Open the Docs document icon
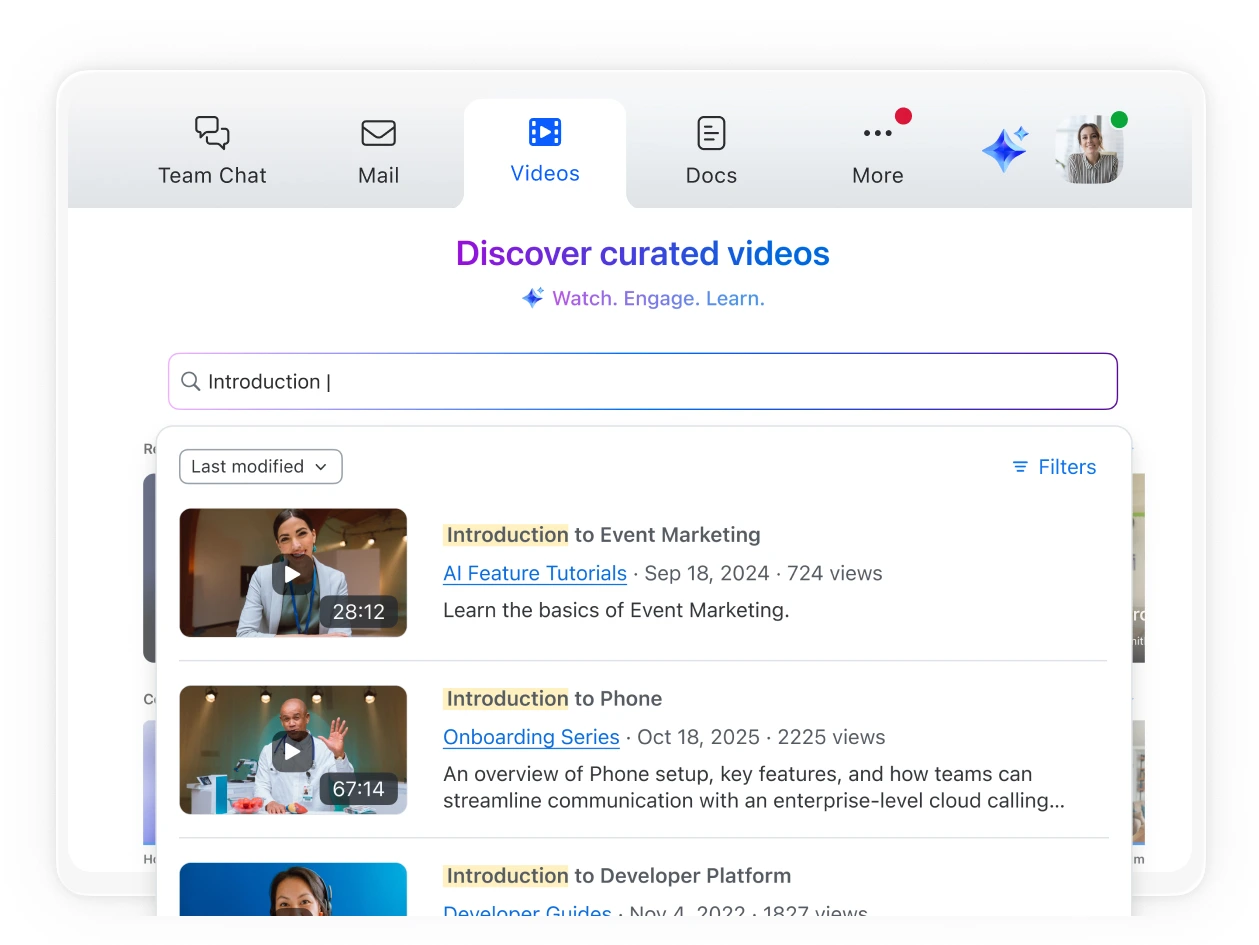The image size is (1259, 945). [711, 133]
